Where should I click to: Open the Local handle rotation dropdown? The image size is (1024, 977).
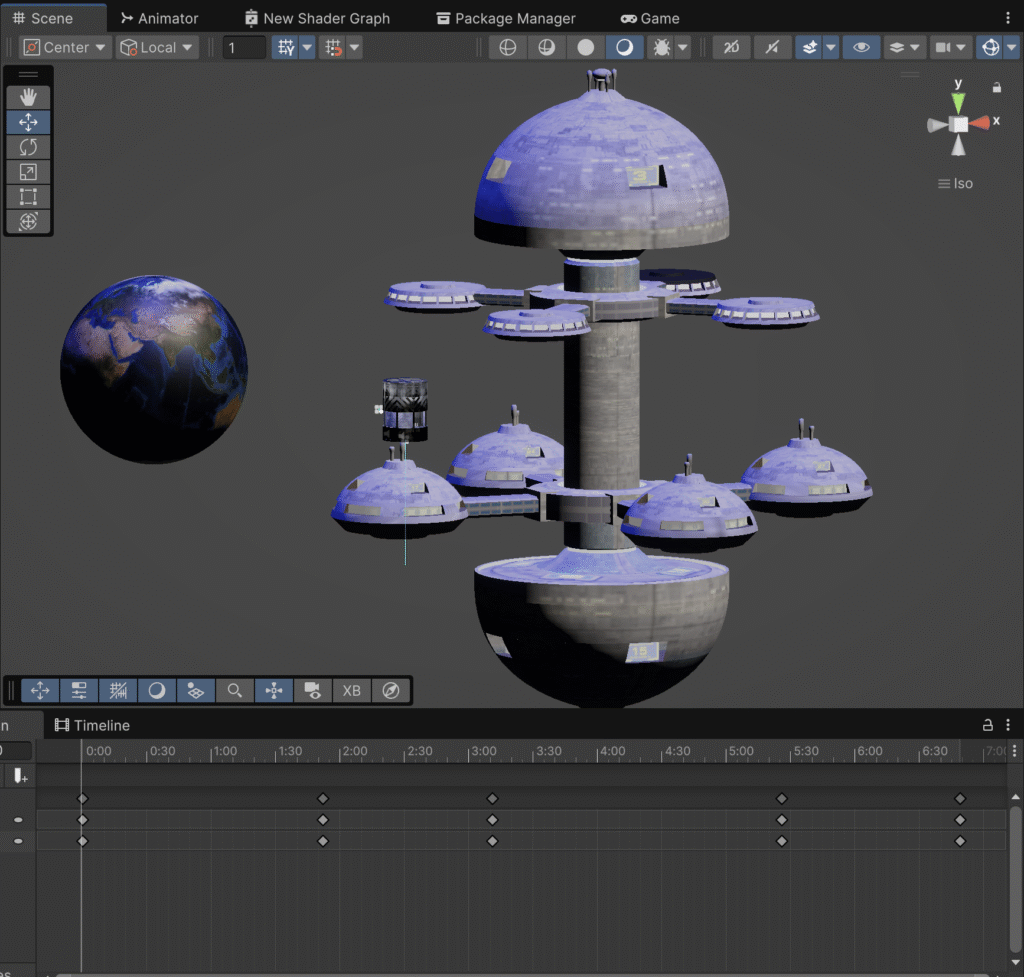(x=156, y=48)
